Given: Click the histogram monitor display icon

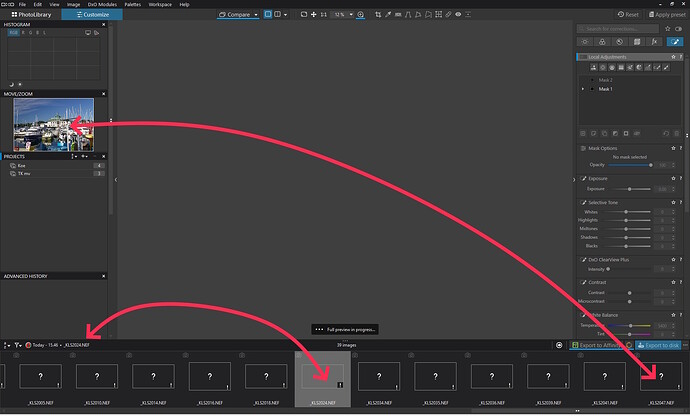Looking at the screenshot, I should pyautogui.click(x=88, y=33).
